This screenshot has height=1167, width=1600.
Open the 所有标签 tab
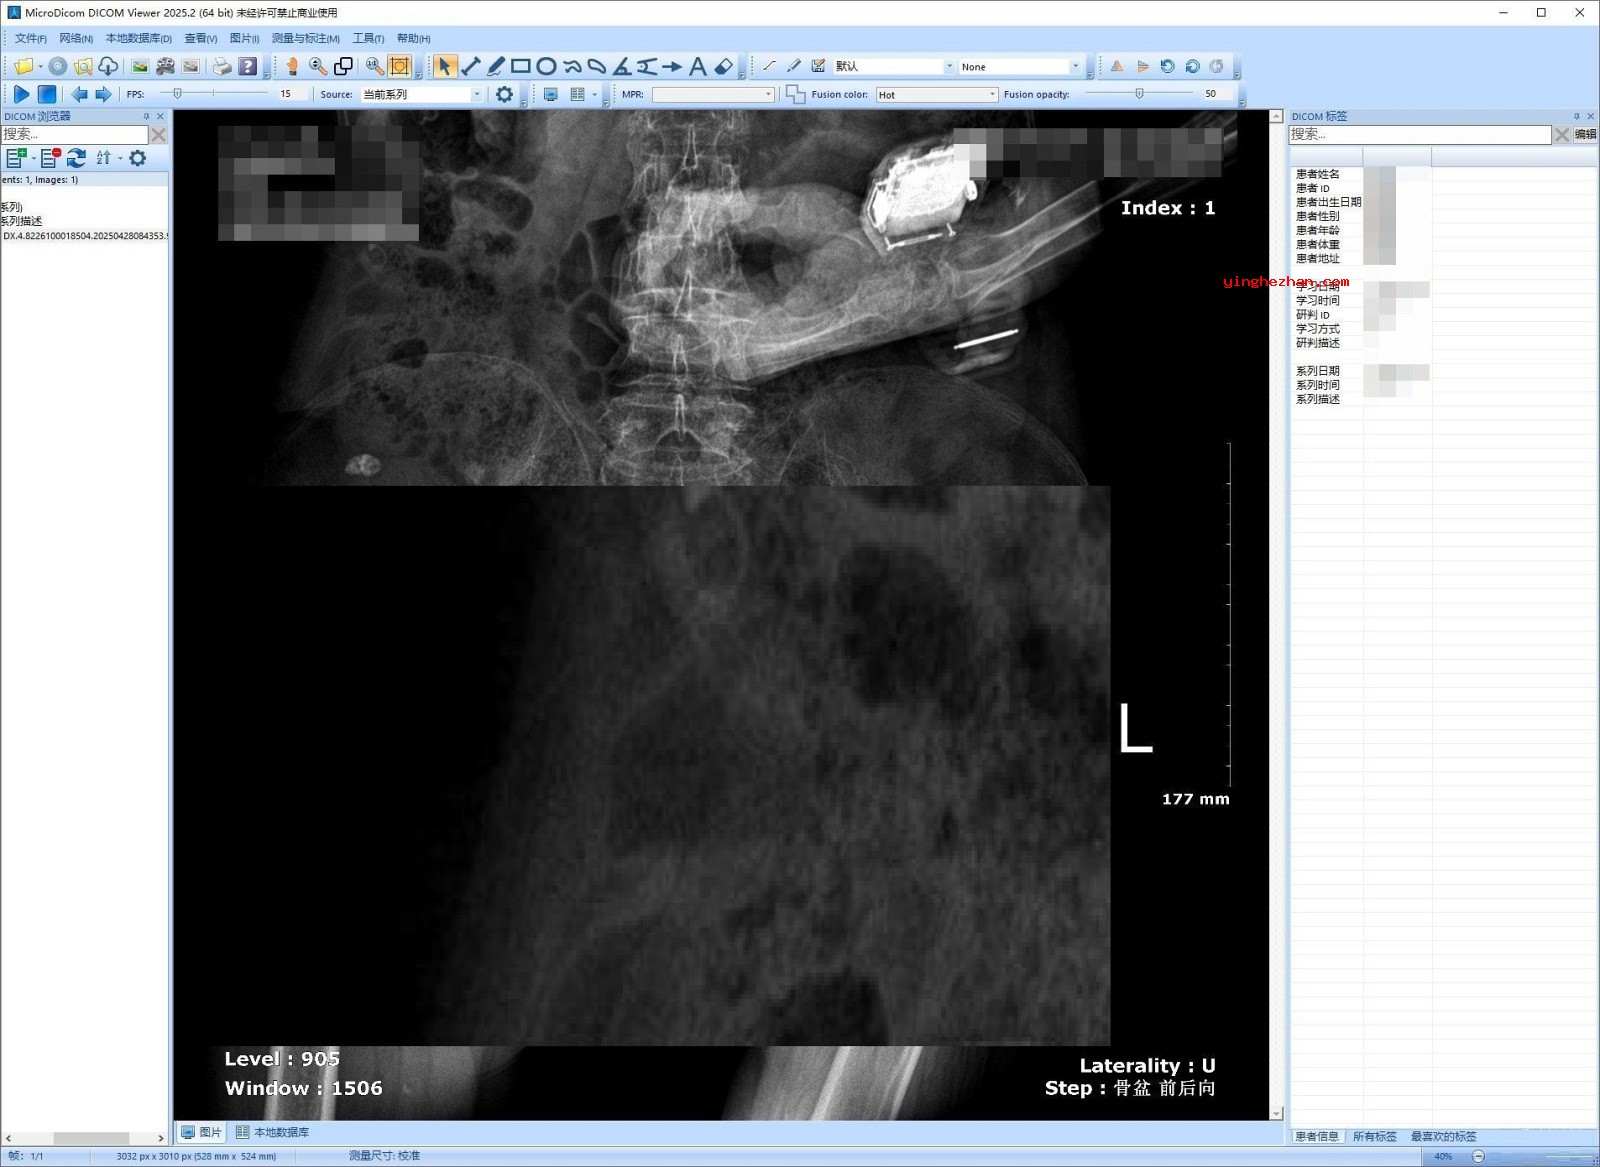[x=1374, y=1137]
